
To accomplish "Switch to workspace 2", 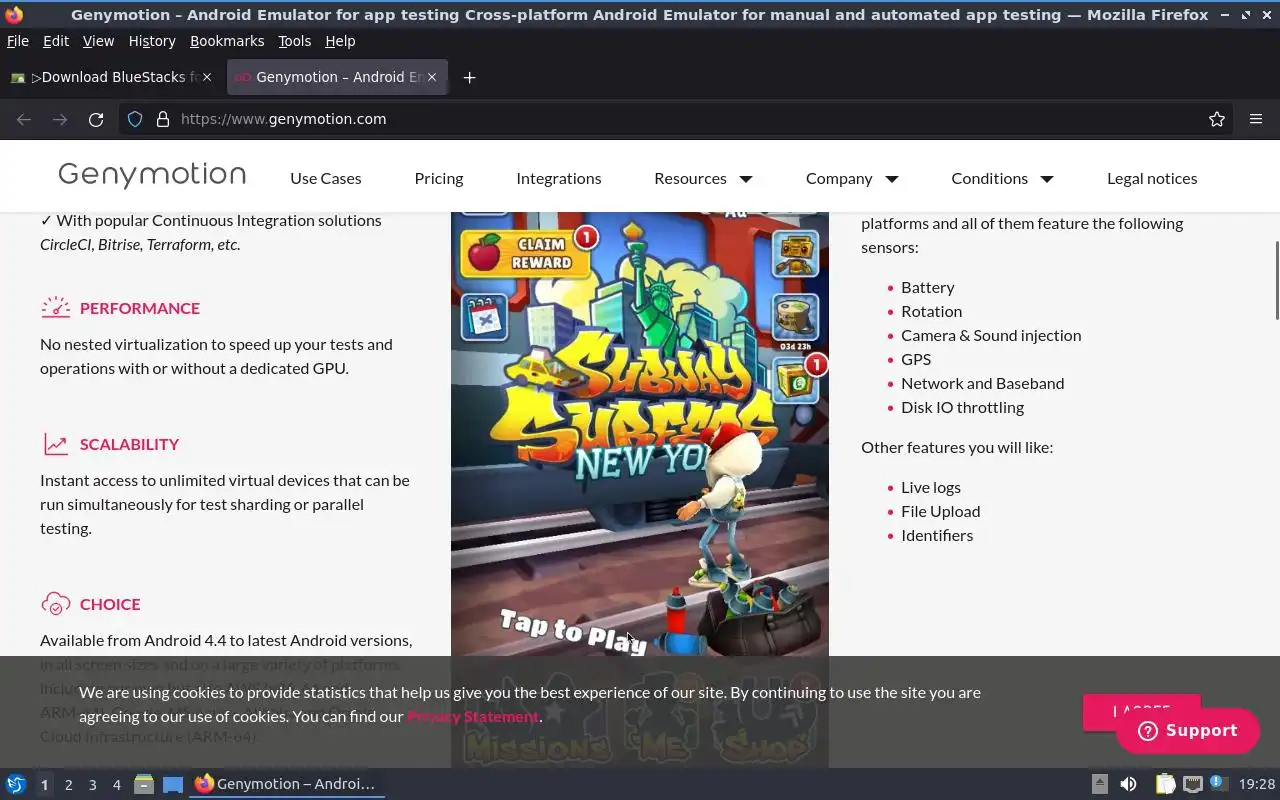I will (x=68, y=785).
